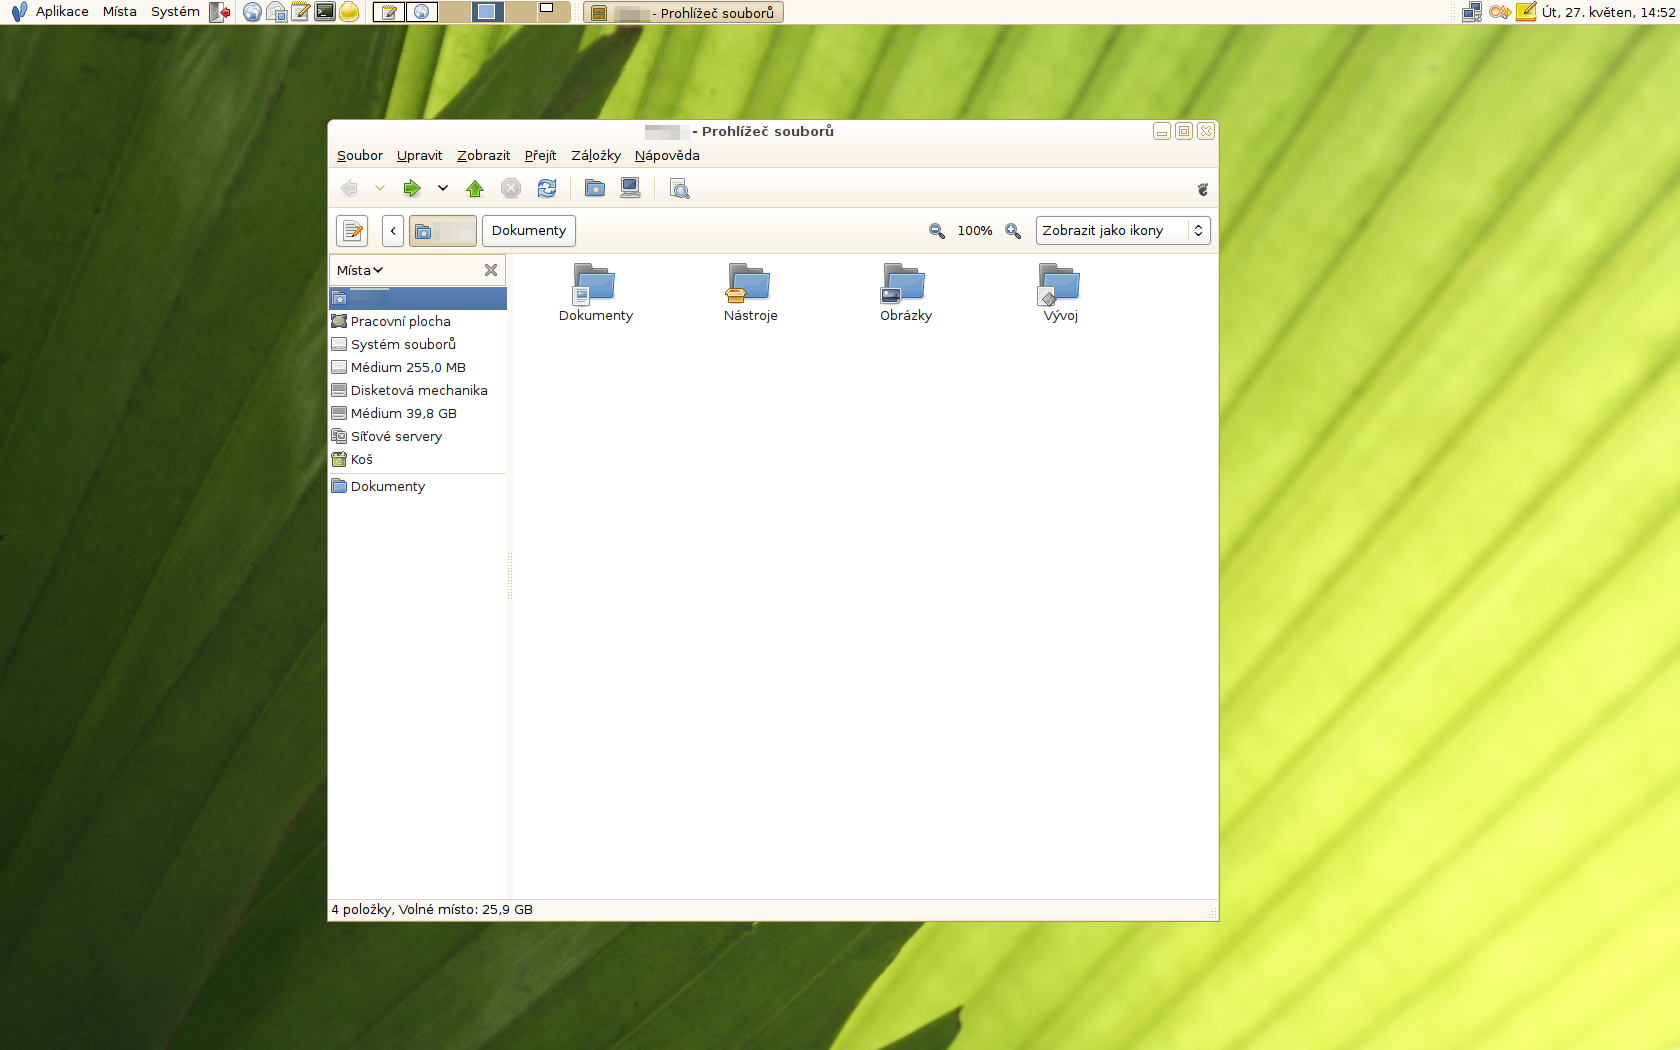The height and width of the screenshot is (1050, 1680).
Task: Toggle the home folder path button
Action: coord(442,231)
